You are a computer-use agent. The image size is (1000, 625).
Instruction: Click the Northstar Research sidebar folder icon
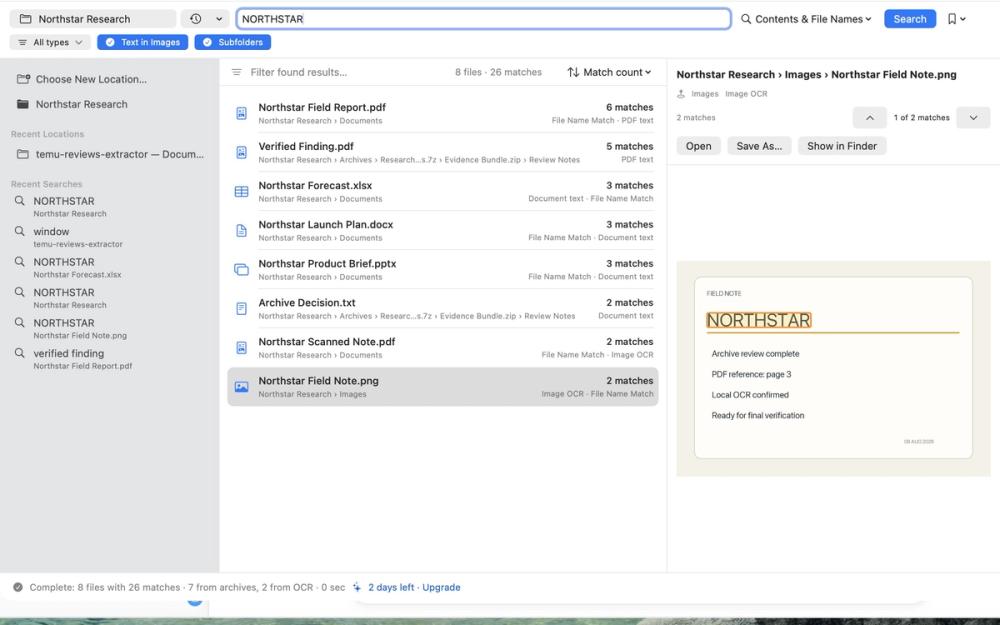pyautogui.click(x=23, y=104)
